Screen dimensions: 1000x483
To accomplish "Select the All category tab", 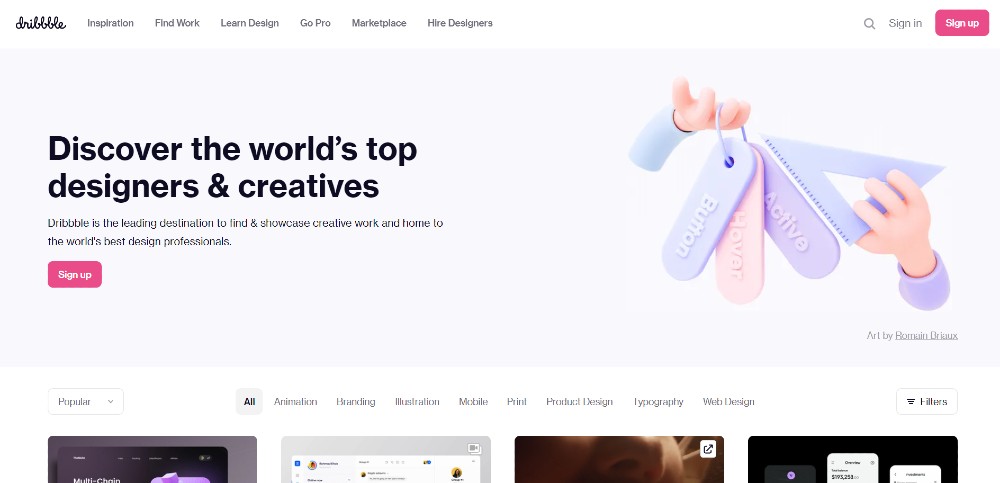I will (x=249, y=401).
